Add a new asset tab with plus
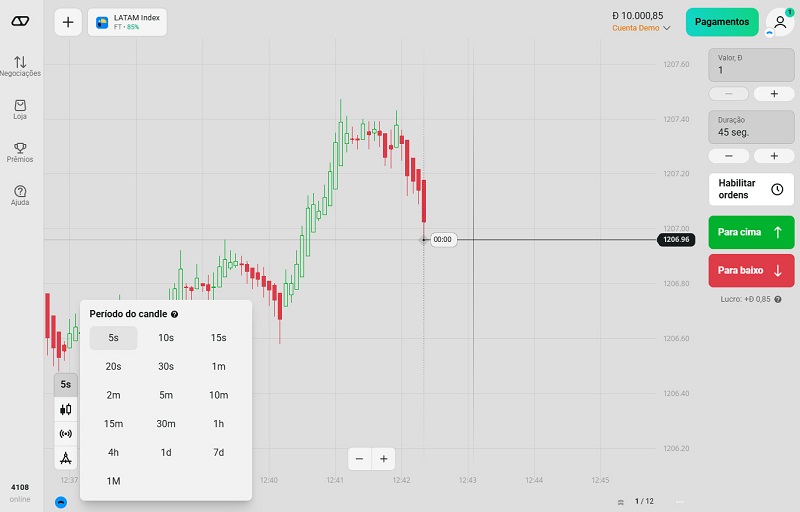Viewport: 800px width, 512px height. (68, 22)
